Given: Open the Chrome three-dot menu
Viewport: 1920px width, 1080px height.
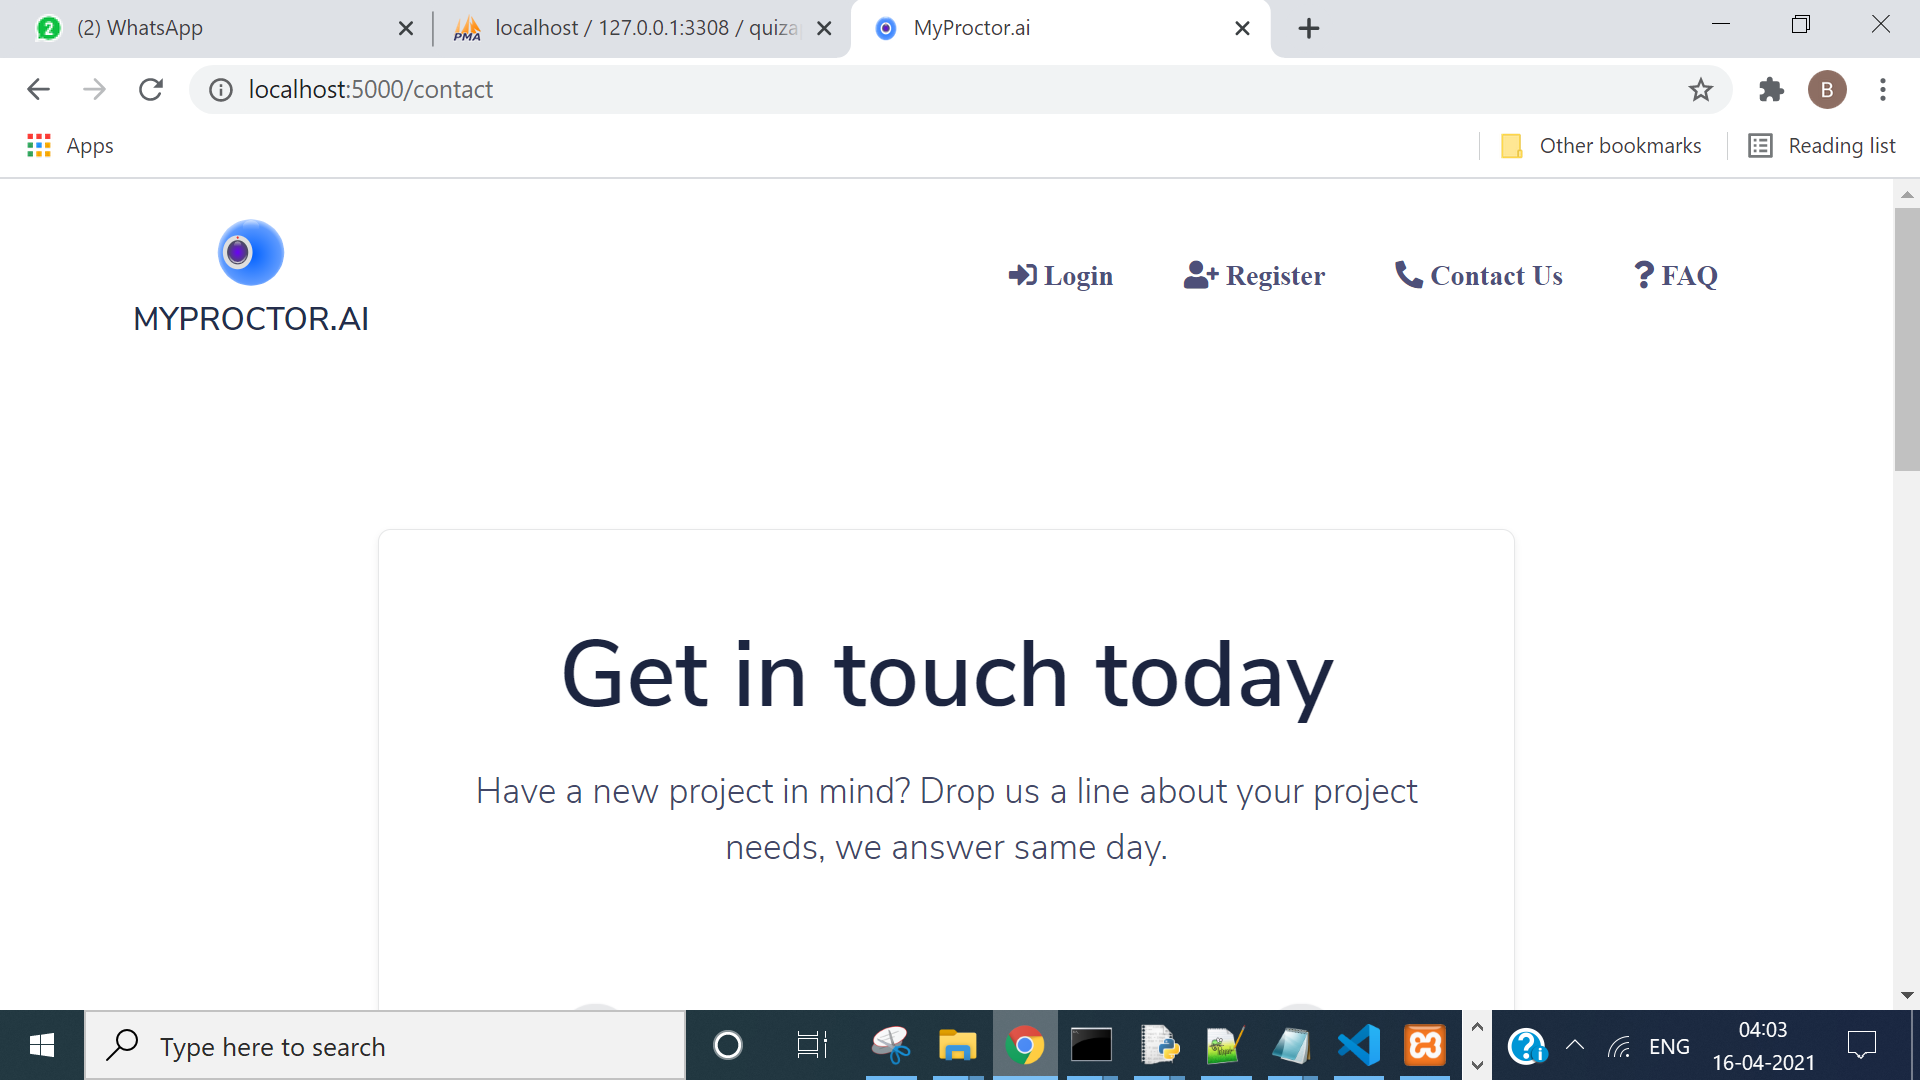Looking at the screenshot, I should pyautogui.click(x=1882, y=90).
